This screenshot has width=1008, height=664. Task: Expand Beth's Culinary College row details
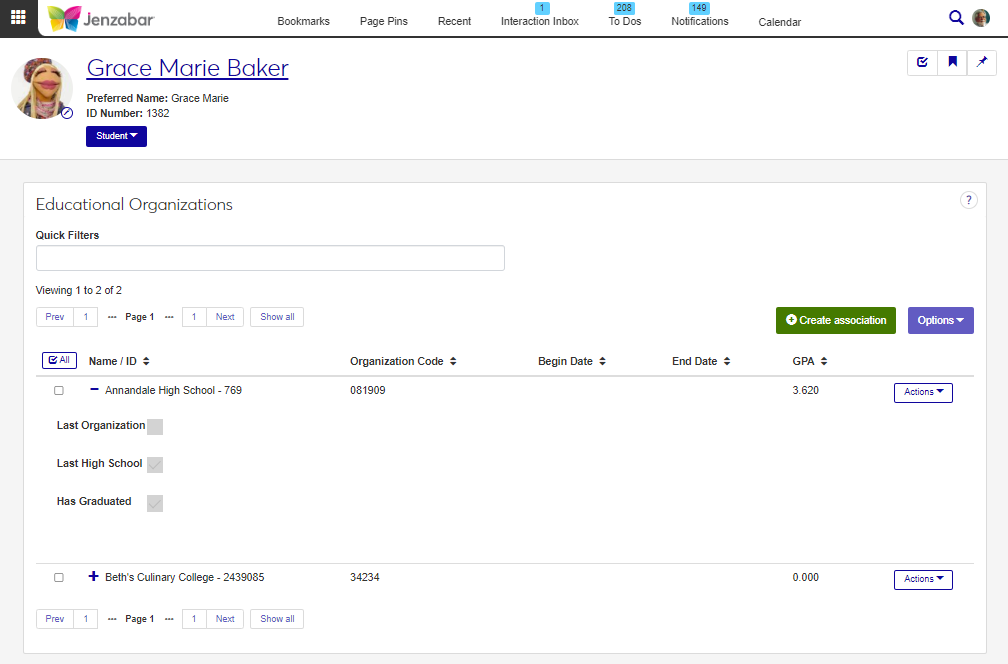[94, 577]
